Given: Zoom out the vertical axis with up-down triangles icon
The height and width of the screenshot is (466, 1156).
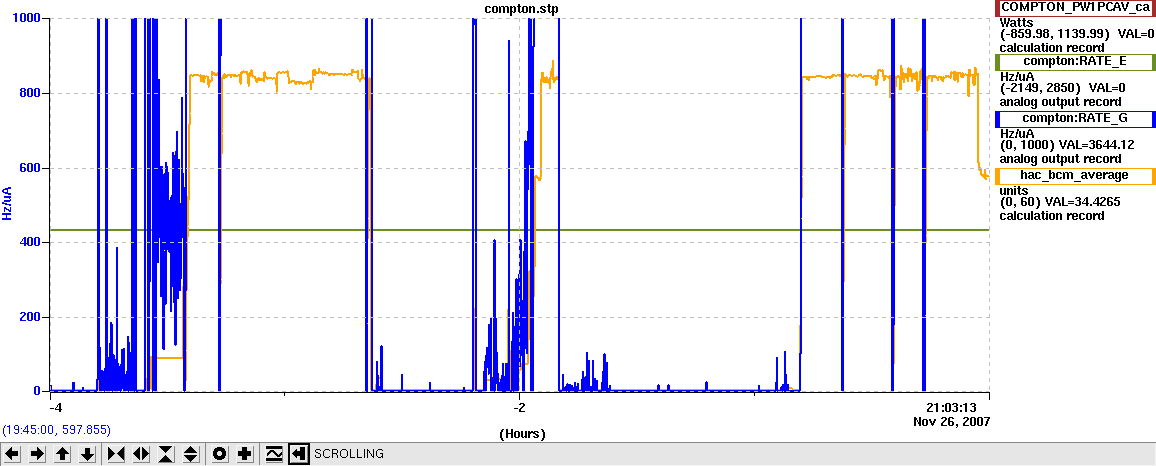Looking at the screenshot, I should [x=191, y=453].
